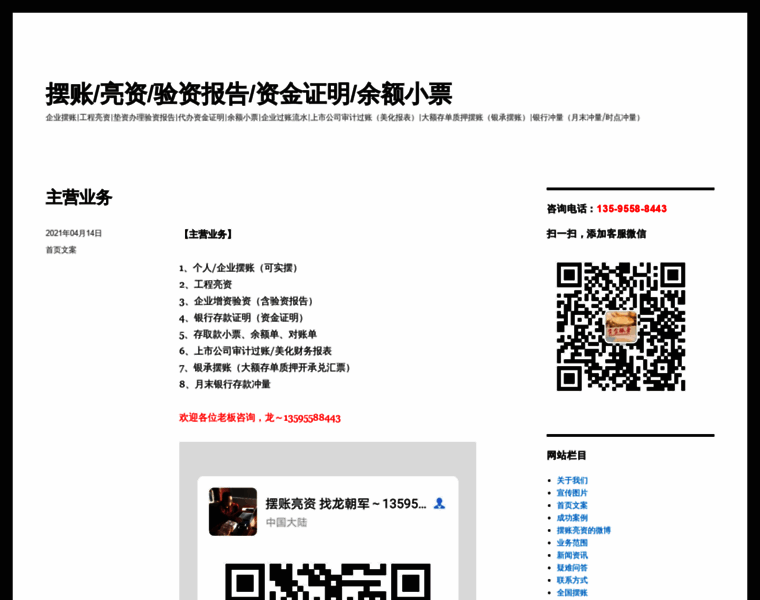The width and height of the screenshot is (760, 600).
Task: Open 成功案例 in sidebar menu
Action: [x=572, y=518]
